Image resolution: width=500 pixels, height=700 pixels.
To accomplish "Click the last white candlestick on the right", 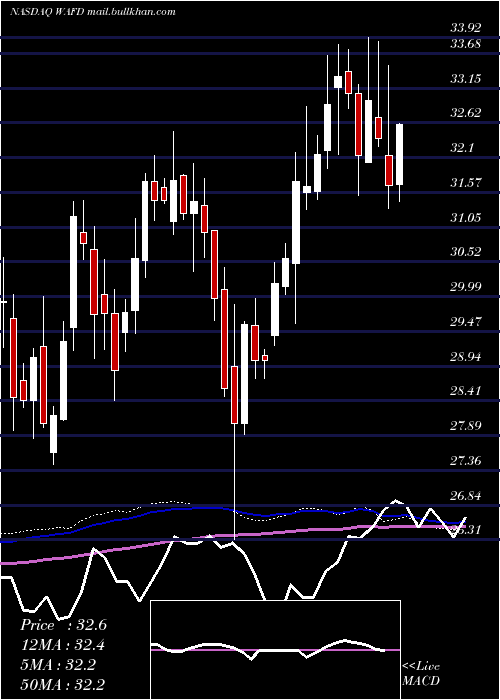I will click(400, 154).
